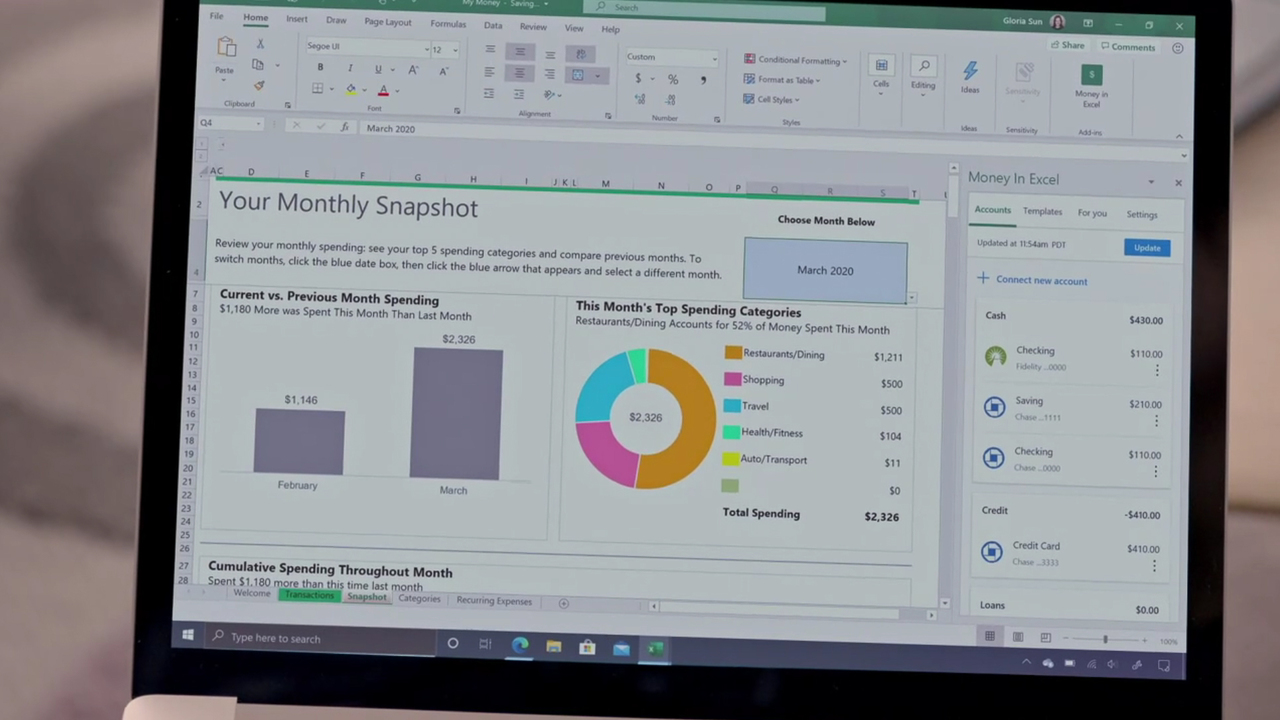
Task: Open the Templates tab in Money In Excel
Action: click(1042, 213)
